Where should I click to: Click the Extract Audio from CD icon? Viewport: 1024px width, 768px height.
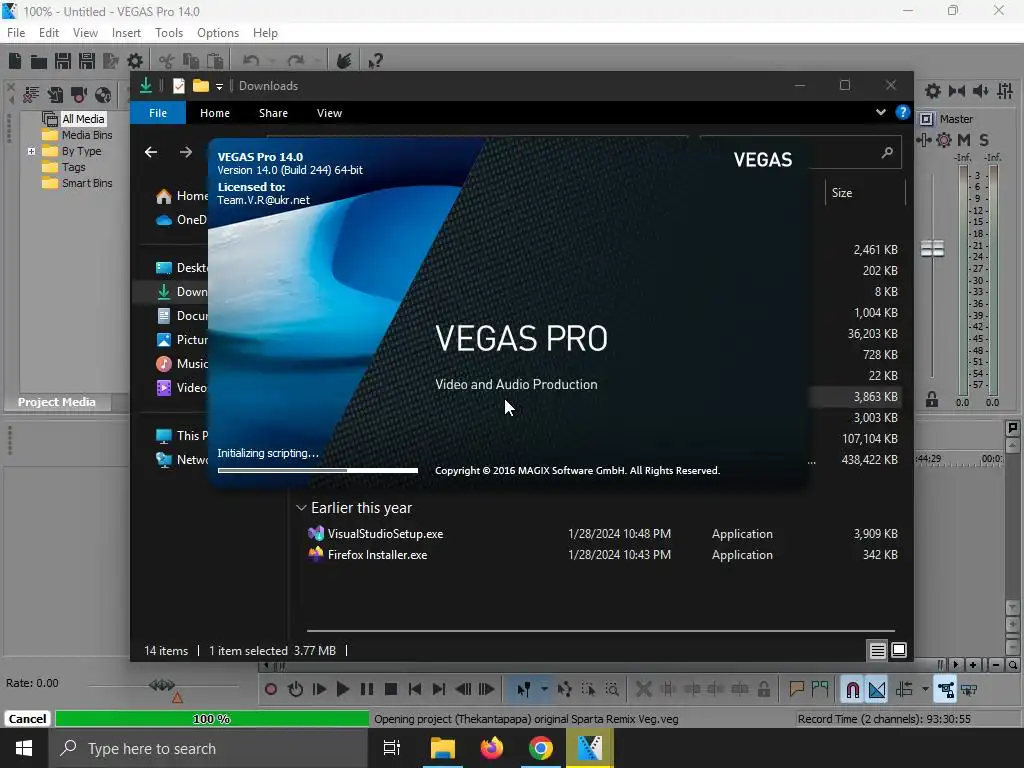click(103, 95)
